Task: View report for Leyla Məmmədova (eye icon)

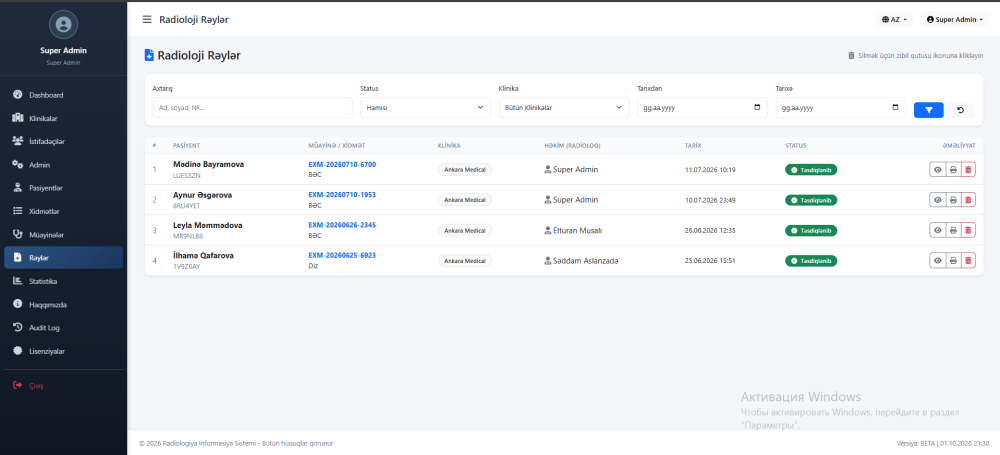Action: coord(938,230)
